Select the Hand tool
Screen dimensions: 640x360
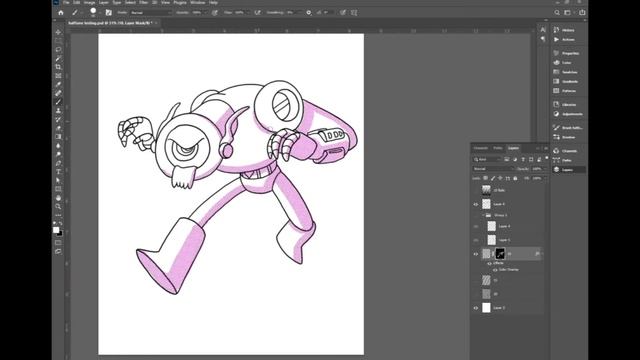tap(58, 198)
